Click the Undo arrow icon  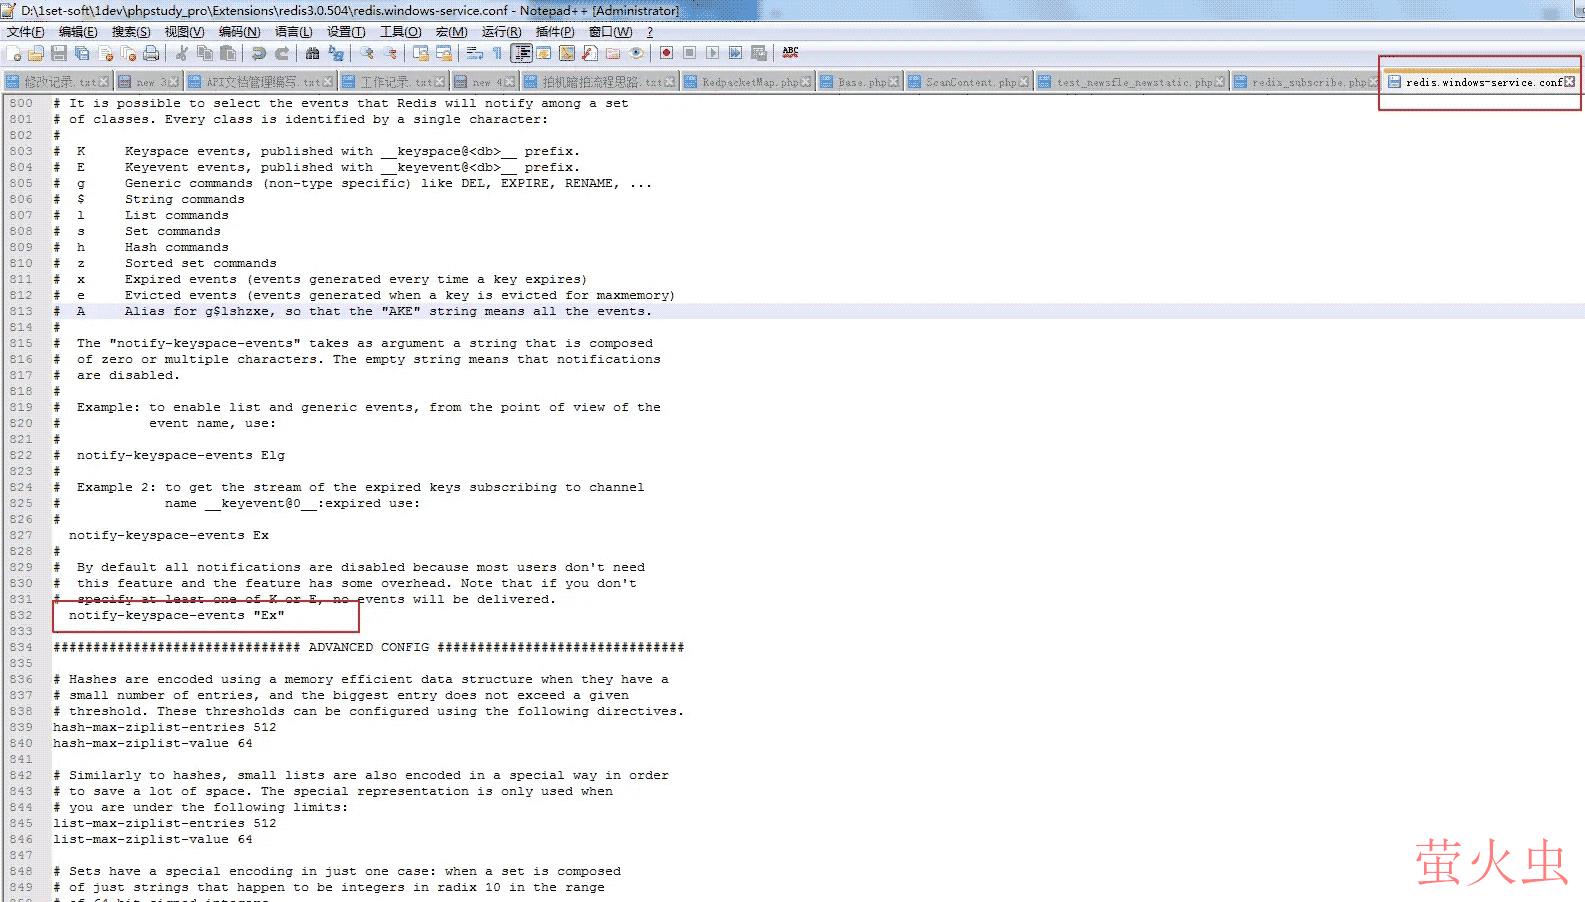point(259,53)
